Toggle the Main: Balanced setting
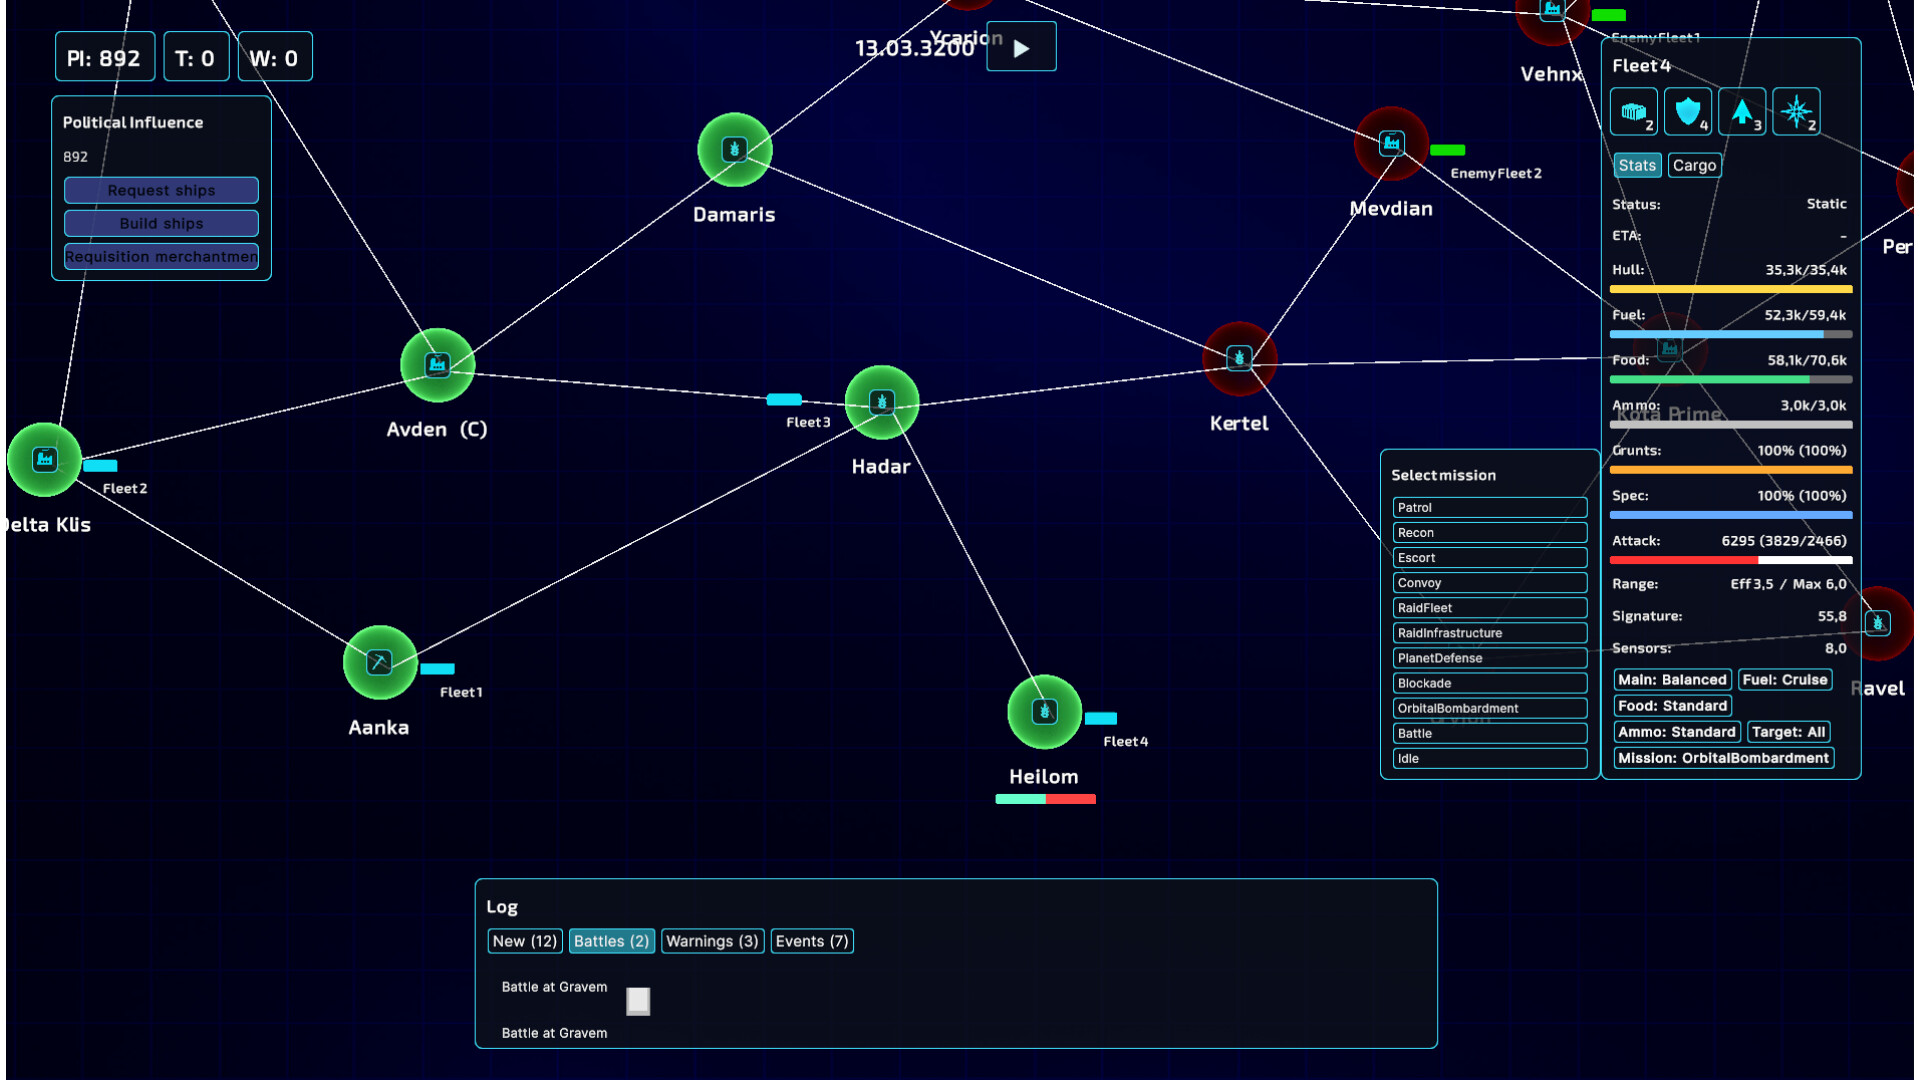Image resolution: width=1920 pixels, height=1080 pixels. pyautogui.click(x=1672, y=680)
